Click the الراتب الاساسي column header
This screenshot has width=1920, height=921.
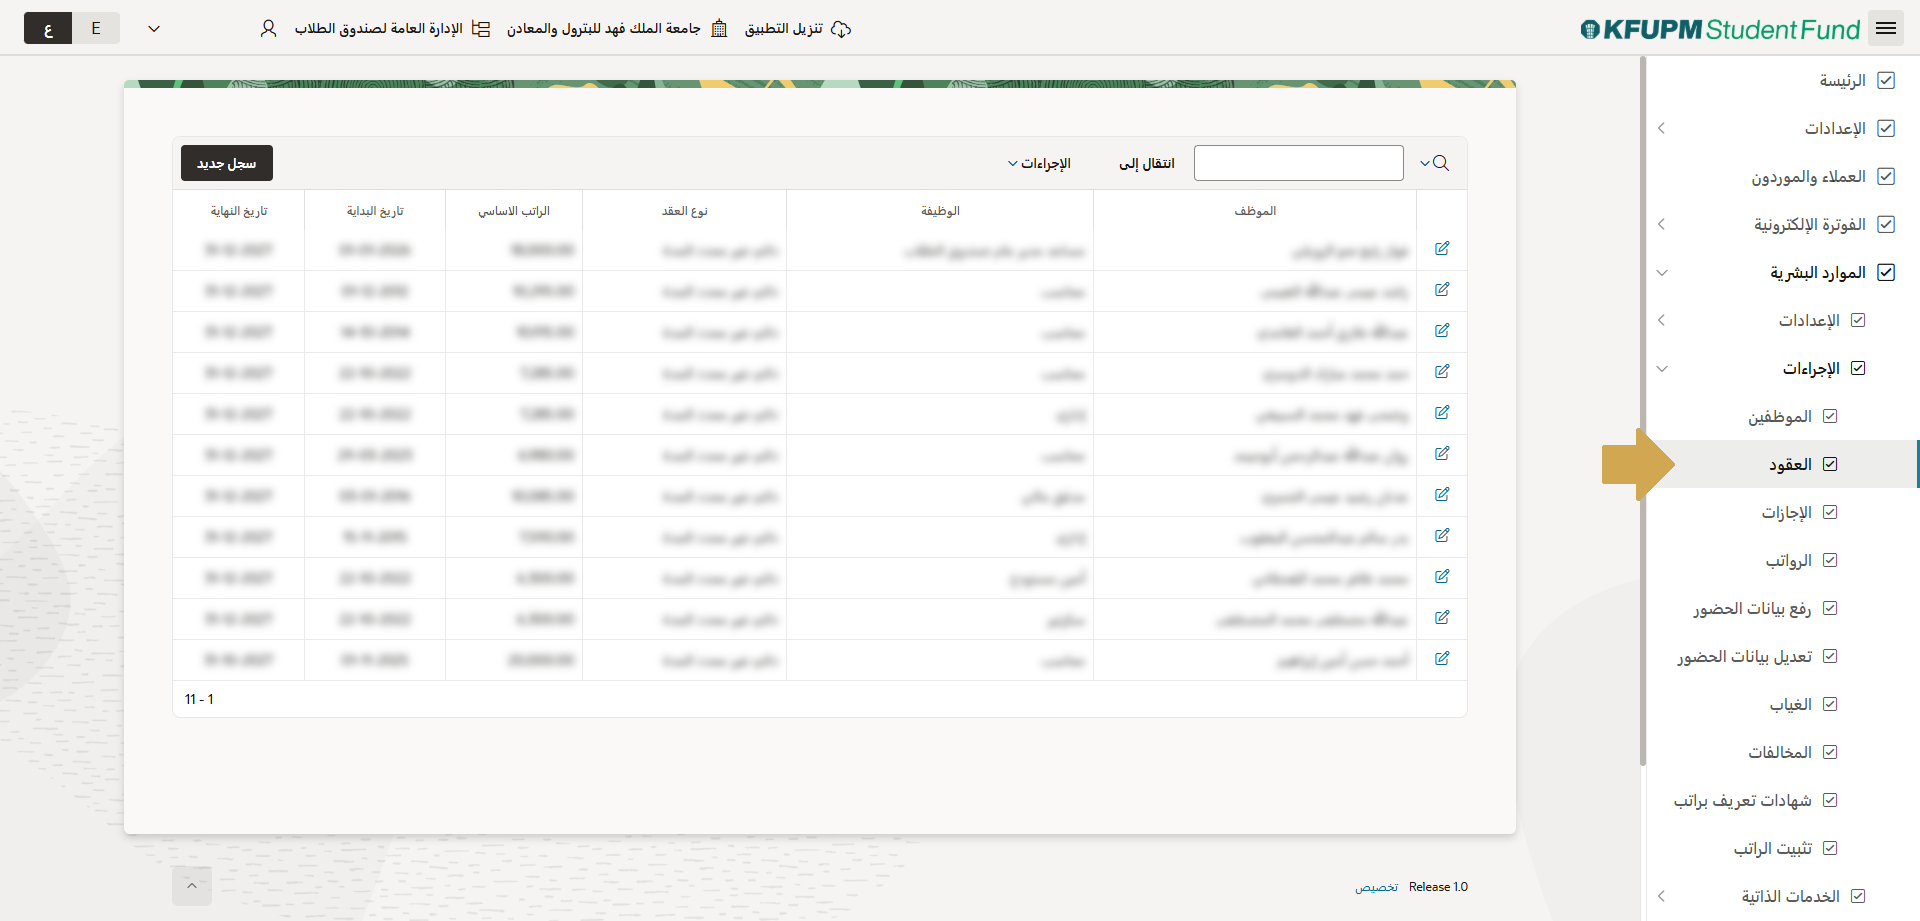[x=514, y=211]
